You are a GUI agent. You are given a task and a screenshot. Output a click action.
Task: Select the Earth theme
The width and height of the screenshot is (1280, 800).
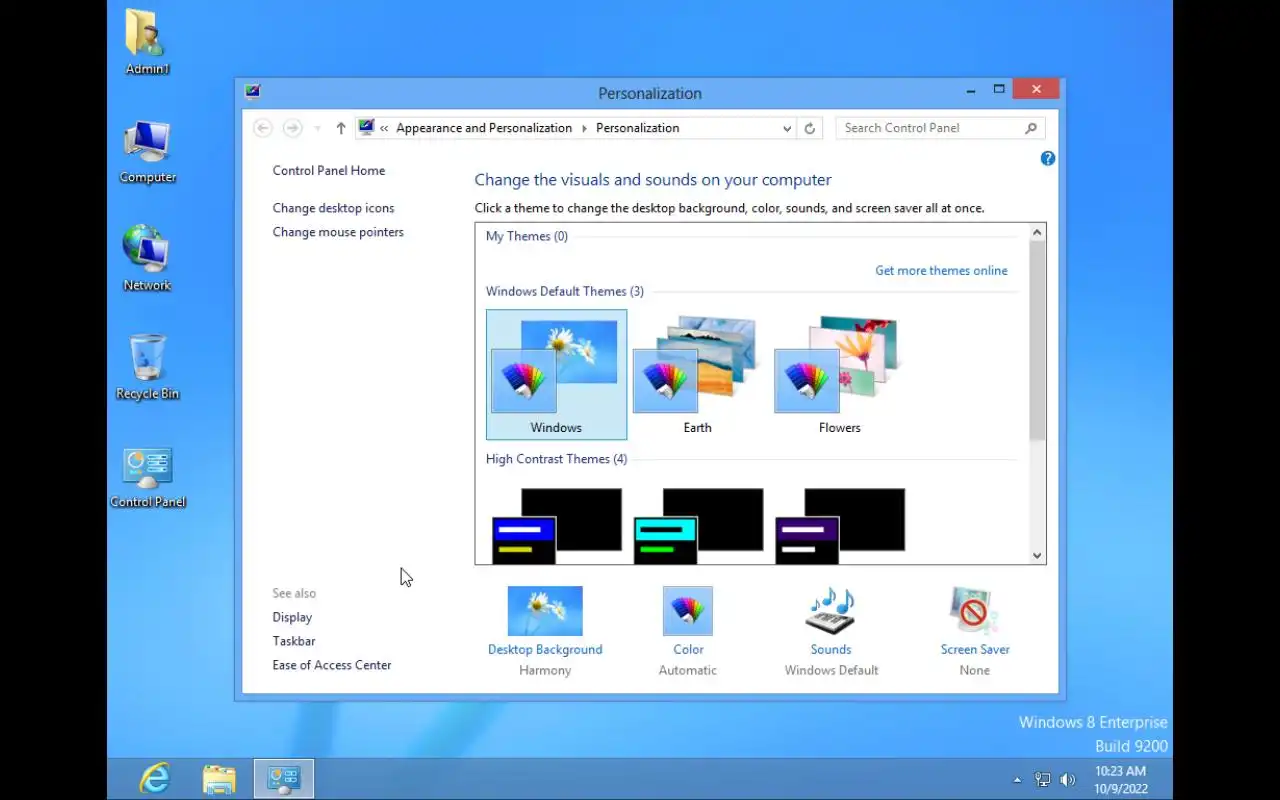[x=697, y=374]
